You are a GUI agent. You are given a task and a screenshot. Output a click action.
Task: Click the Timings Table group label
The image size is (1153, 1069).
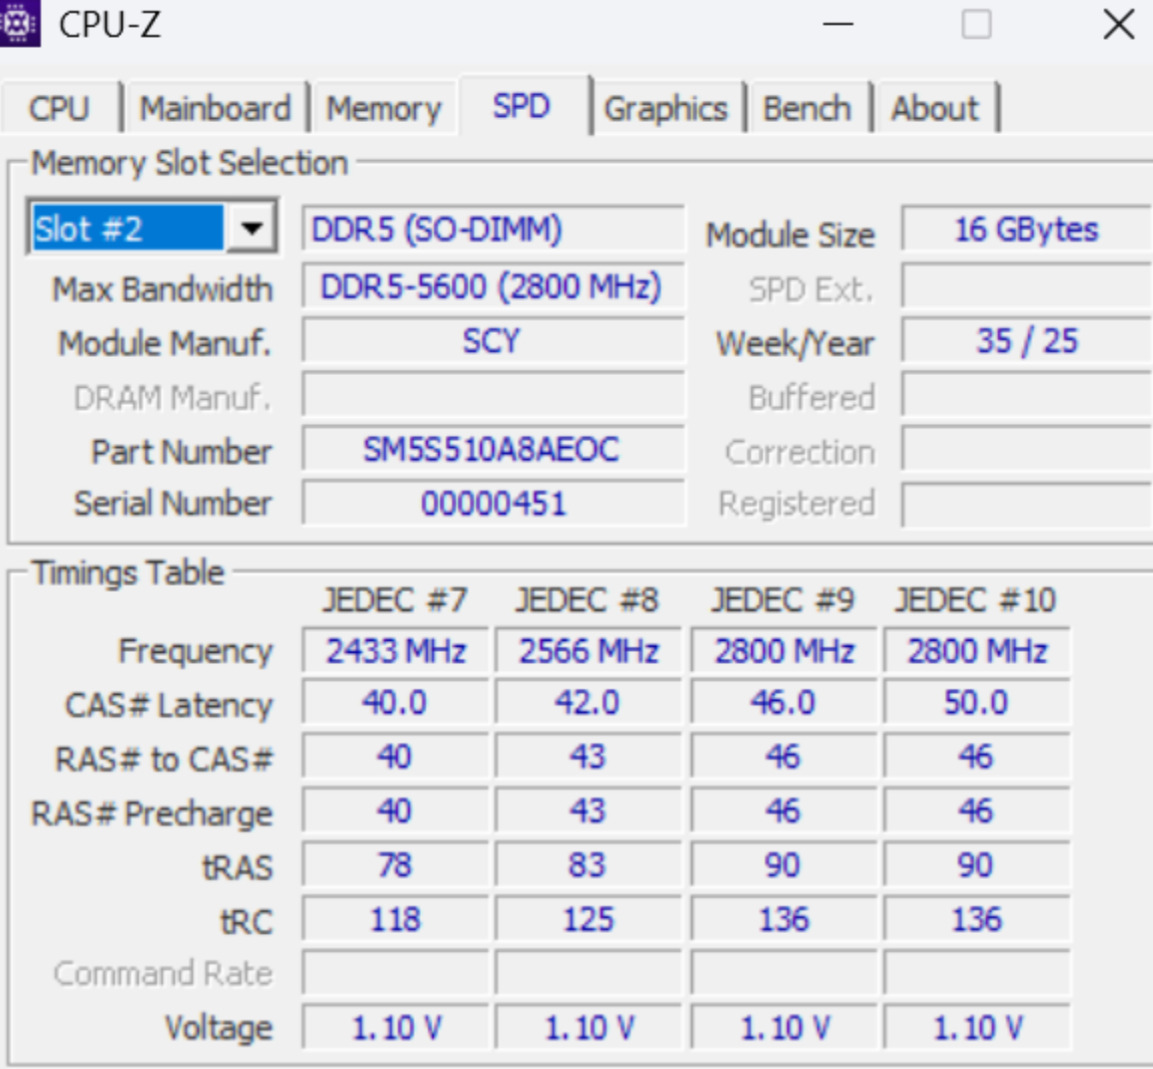[x=127, y=573]
